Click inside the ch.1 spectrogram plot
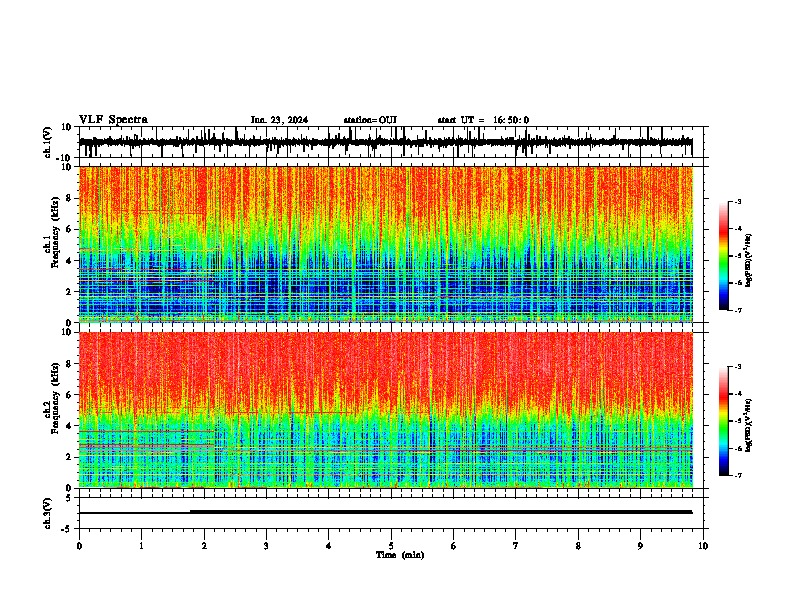Screen dimensions: 792x612 (386, 244)
